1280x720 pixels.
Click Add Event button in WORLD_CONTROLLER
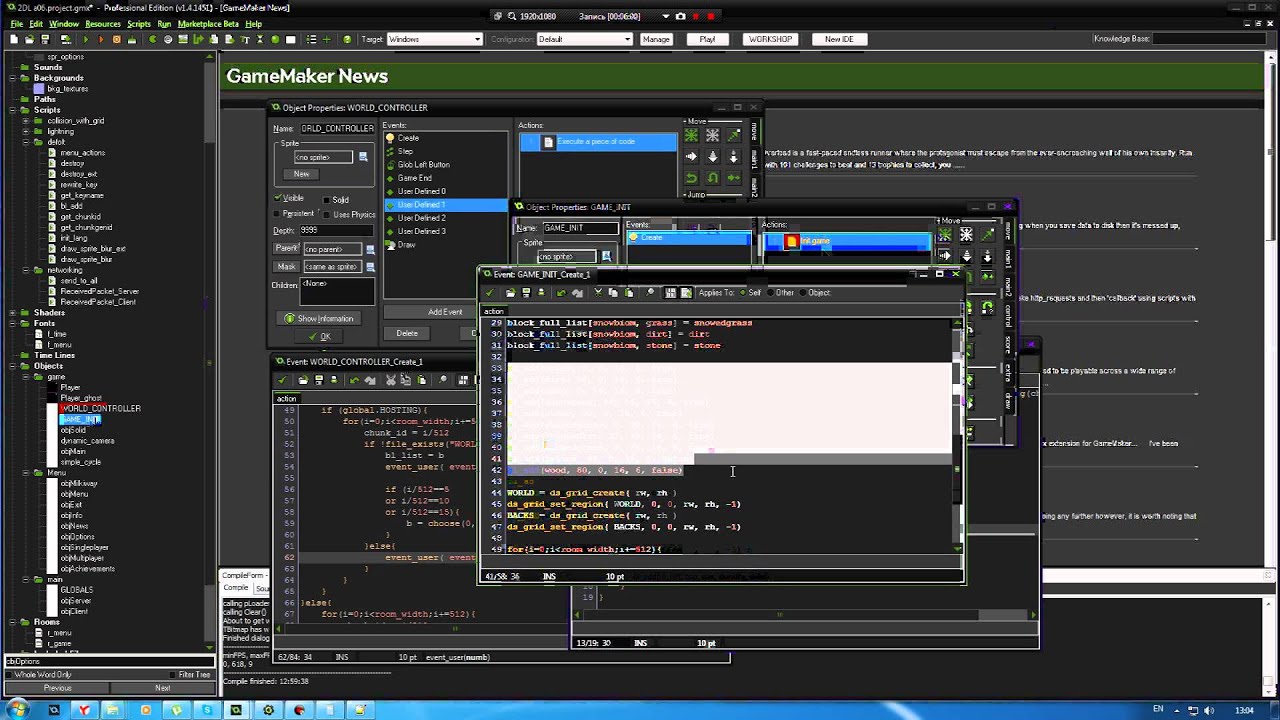click(x=445, y=312)
